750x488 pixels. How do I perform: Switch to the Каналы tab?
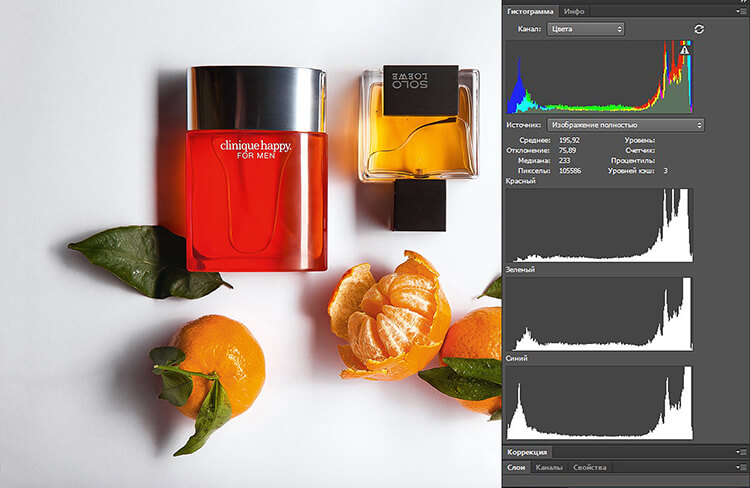click(550, 467)
